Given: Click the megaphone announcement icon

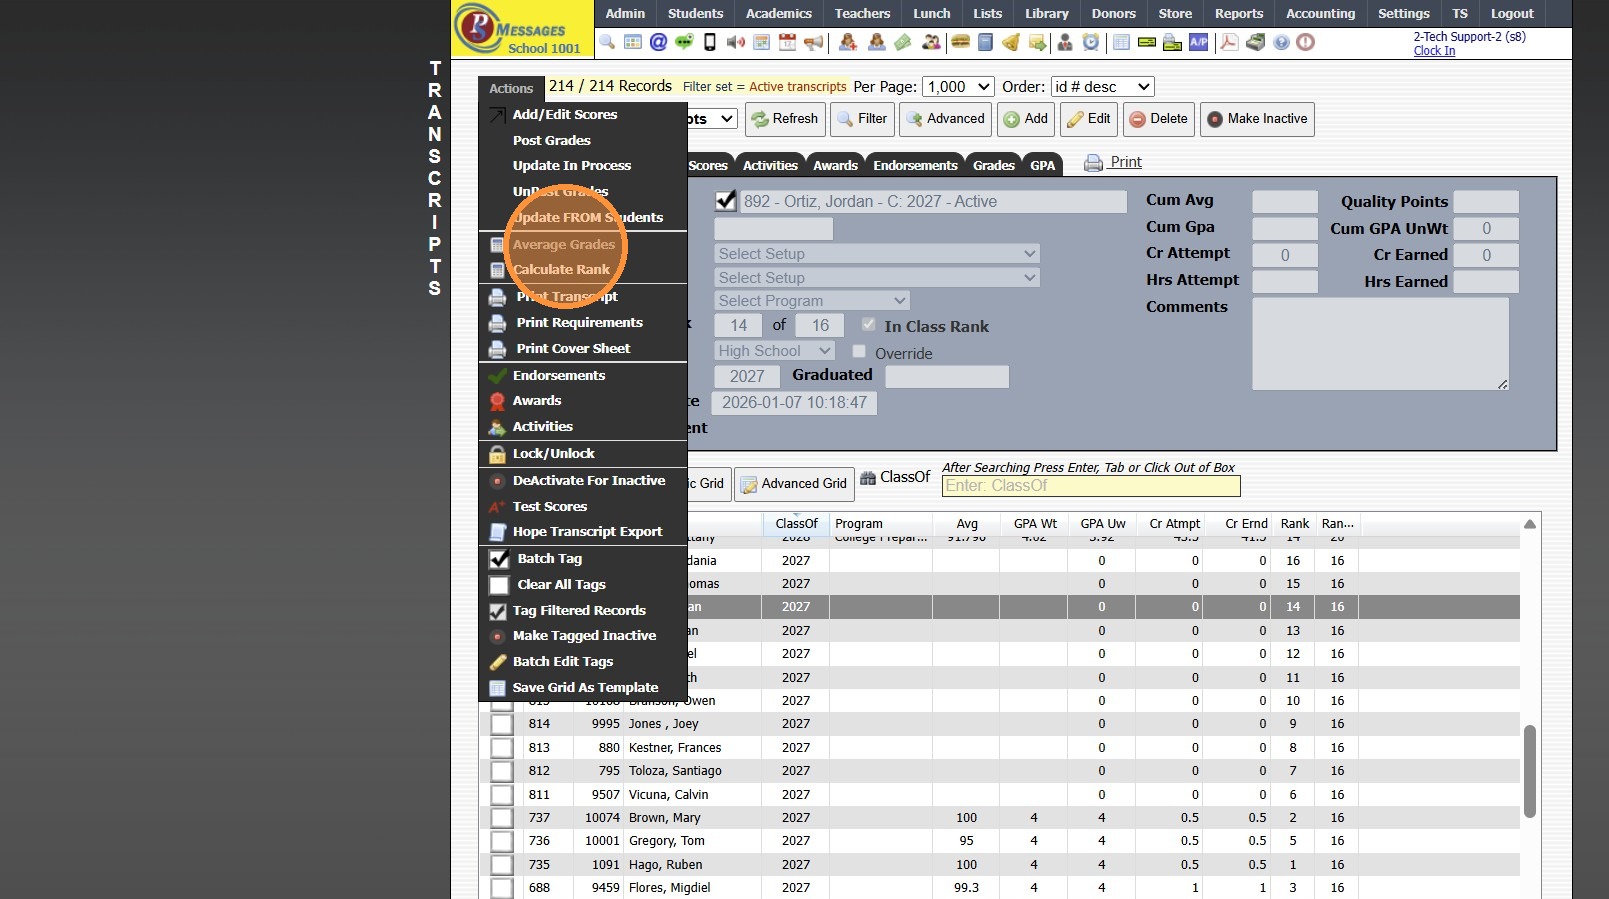Looking at the screenshot, I should tap(814, 42).
